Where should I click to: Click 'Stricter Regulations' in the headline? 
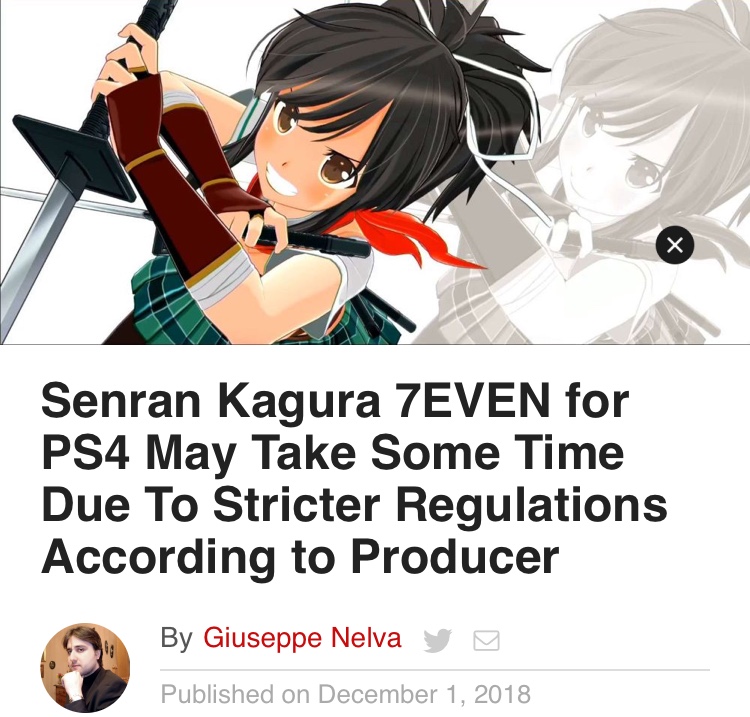click(x=440, y=507)
